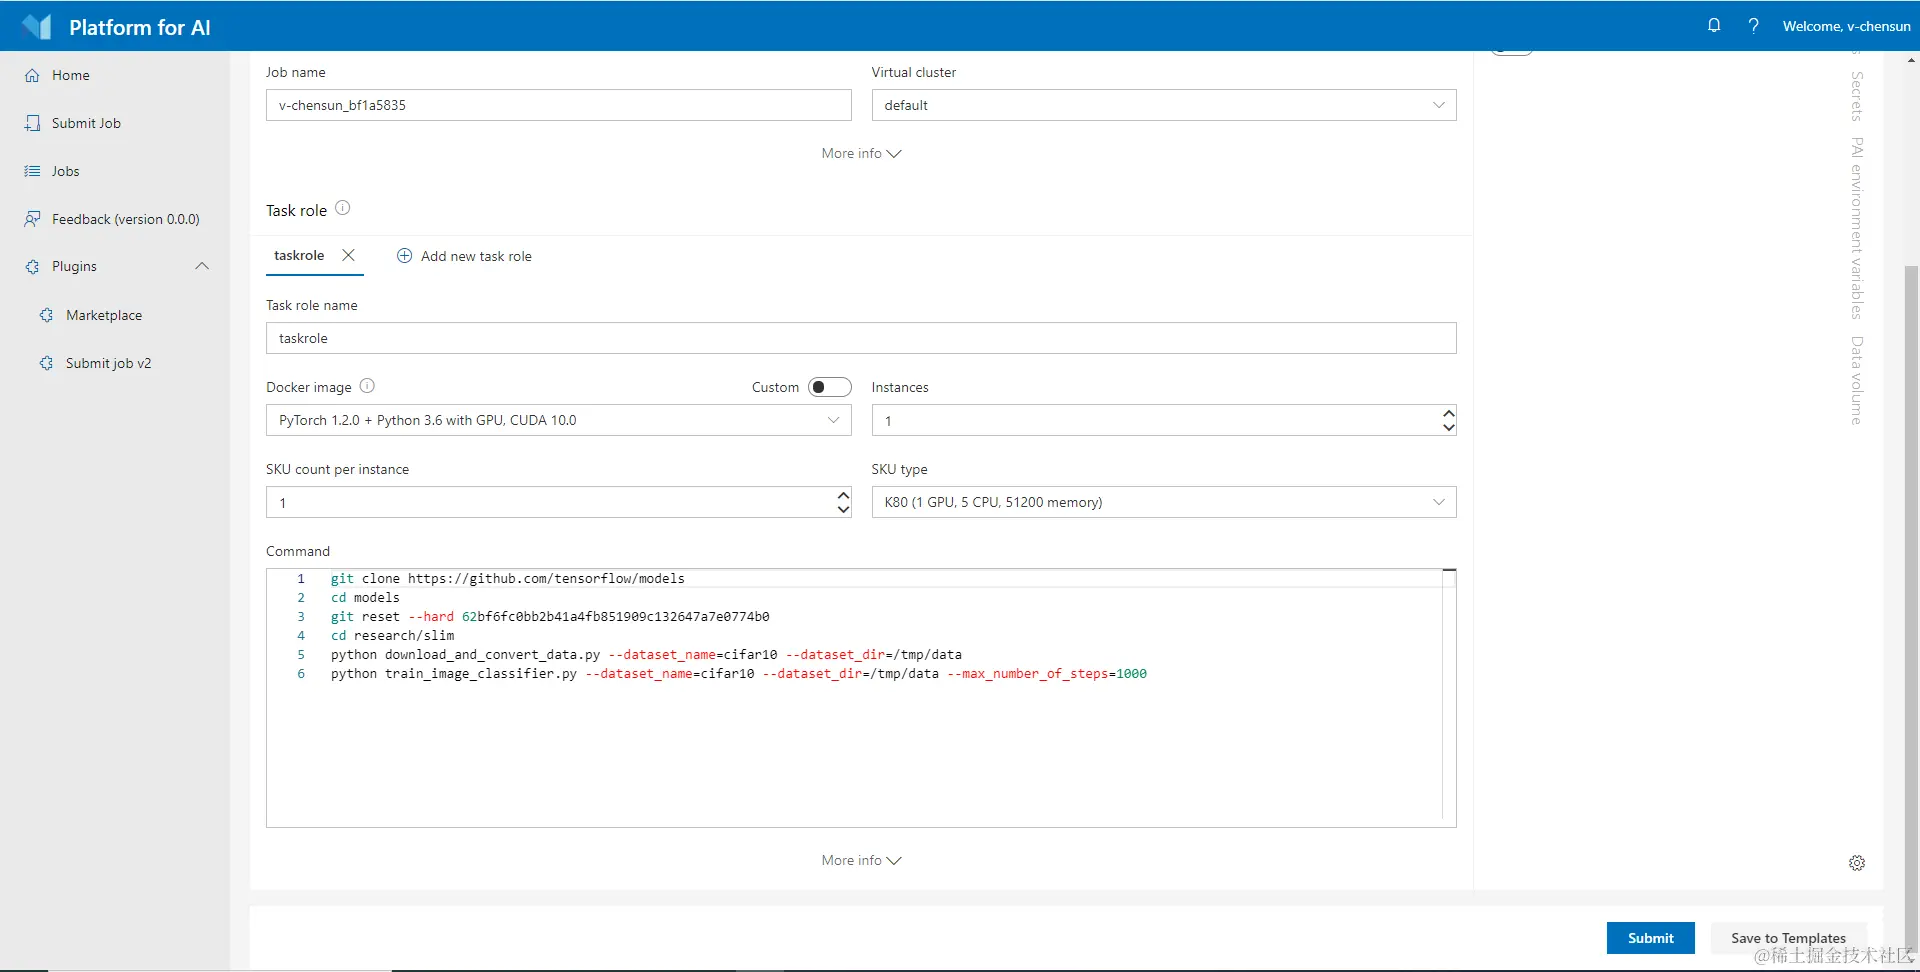Image resolution: width=1920 pixels, height=972 pixels.
Task: Click the Home icon in the sidebar
Action: pos(32,75)
